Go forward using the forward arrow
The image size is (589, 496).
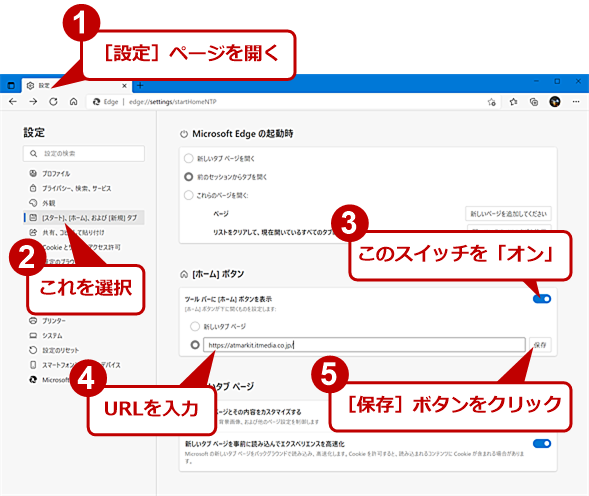[x=33, y=101]
